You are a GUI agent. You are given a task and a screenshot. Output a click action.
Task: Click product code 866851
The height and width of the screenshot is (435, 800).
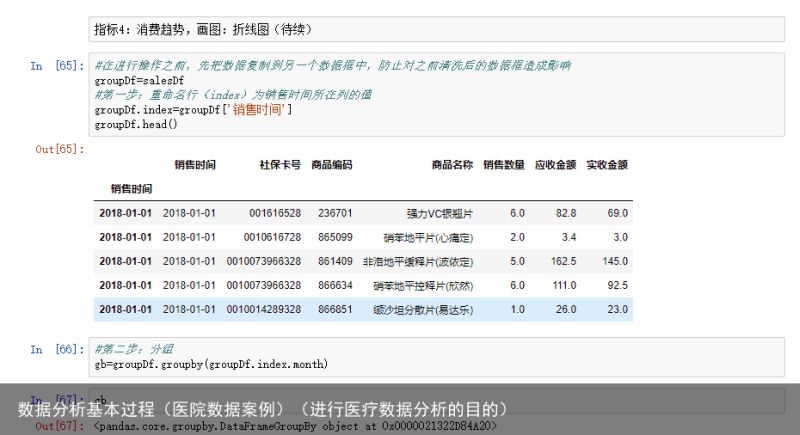point(335,309)
